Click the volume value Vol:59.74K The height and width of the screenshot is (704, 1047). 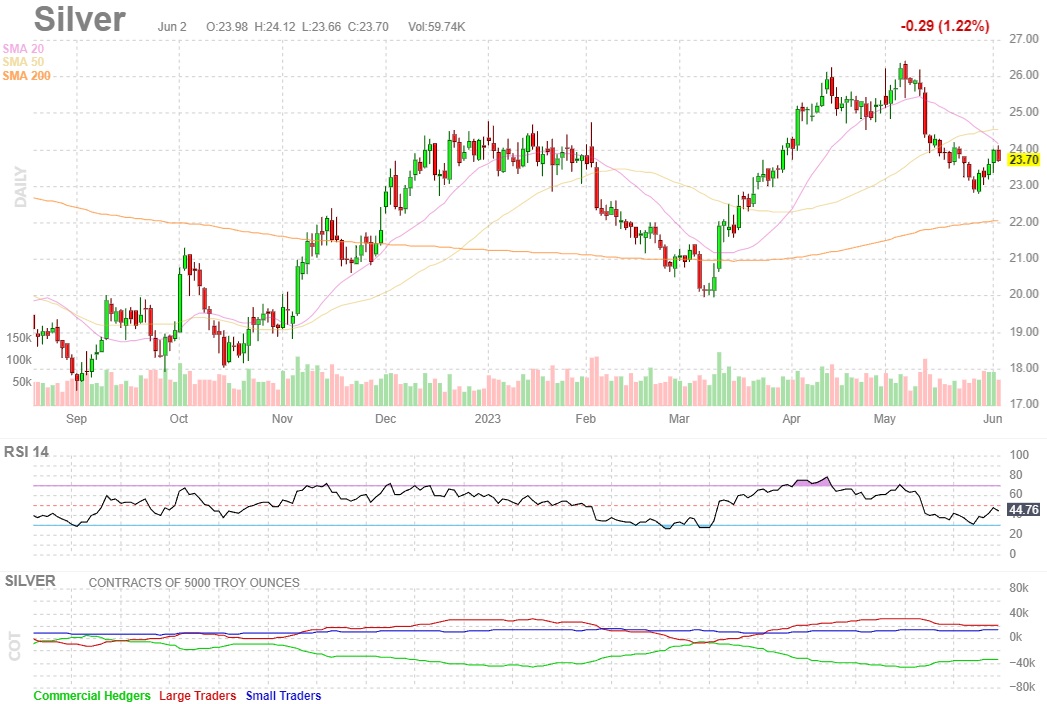[437, 27]
